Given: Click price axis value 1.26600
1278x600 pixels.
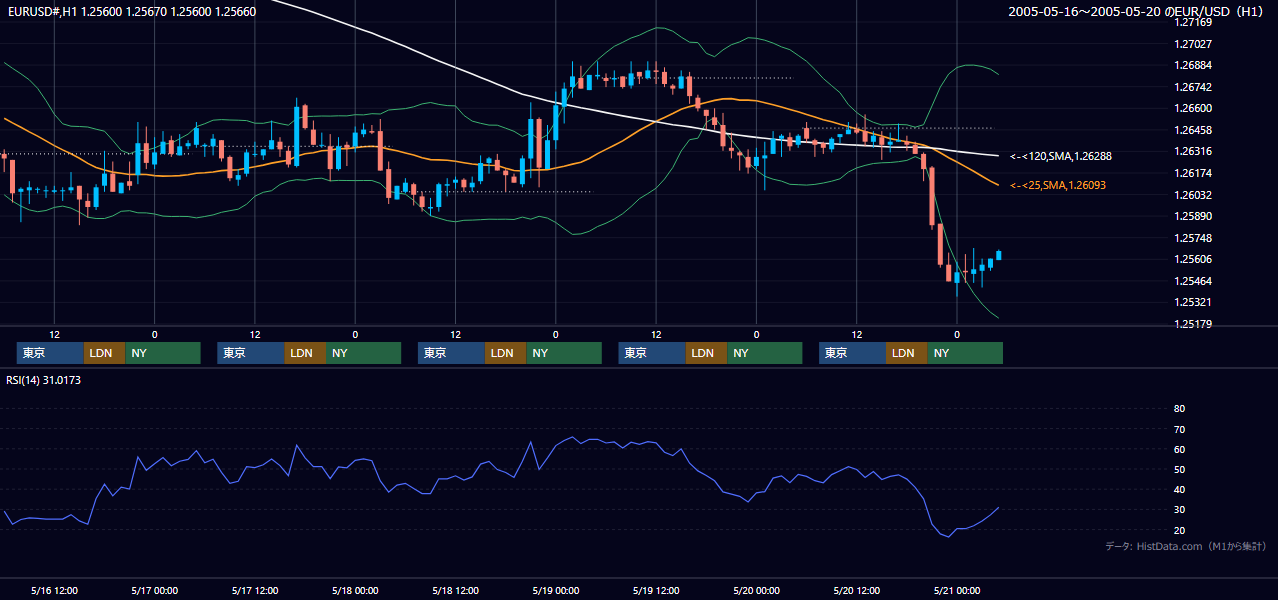Looking at the screenshot, I should tap(1193, 108).
